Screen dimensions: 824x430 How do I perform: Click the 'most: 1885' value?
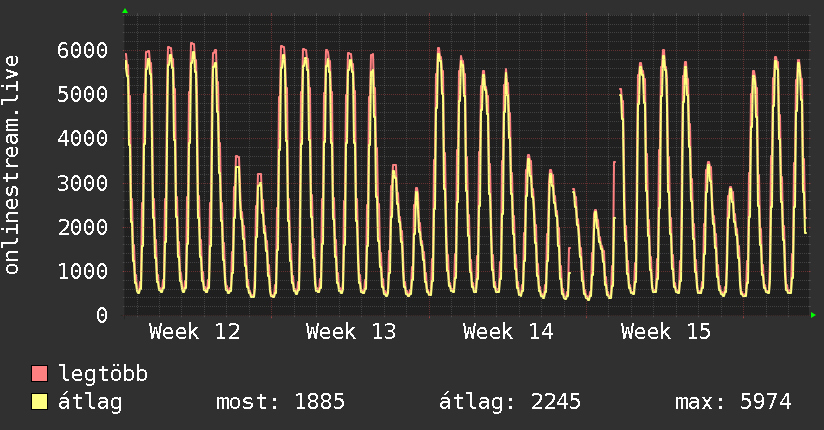(280, 402)
